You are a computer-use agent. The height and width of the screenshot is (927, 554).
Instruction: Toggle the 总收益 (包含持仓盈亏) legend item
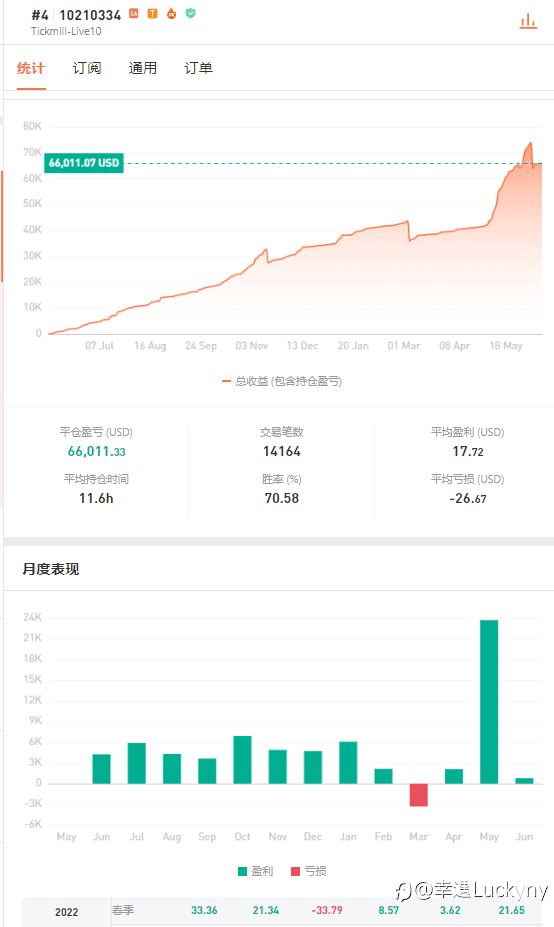282,381
